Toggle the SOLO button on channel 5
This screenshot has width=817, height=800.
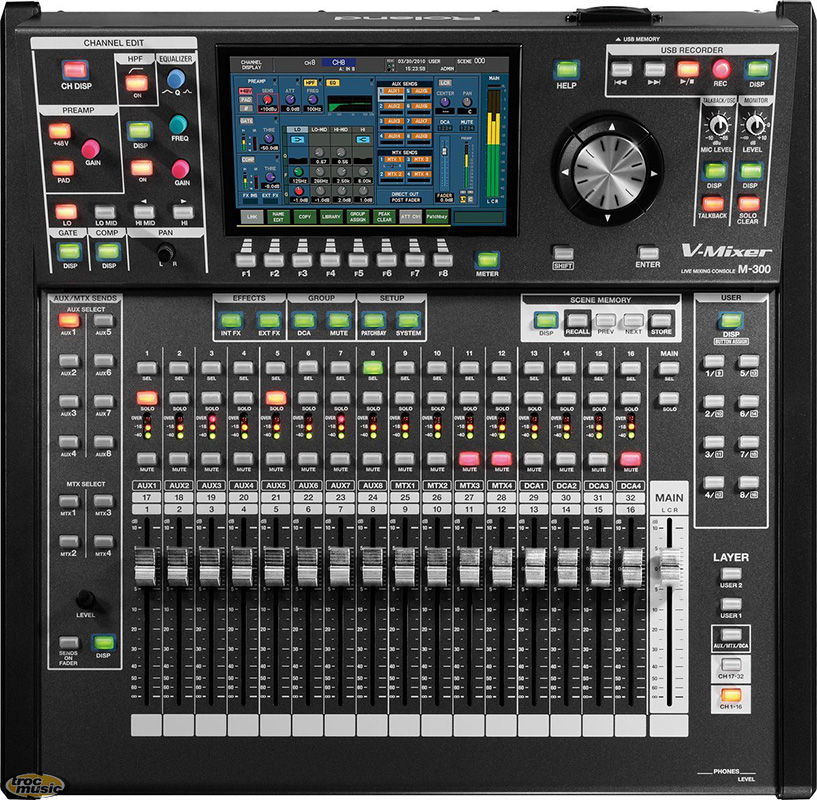[x=275, y=397]
